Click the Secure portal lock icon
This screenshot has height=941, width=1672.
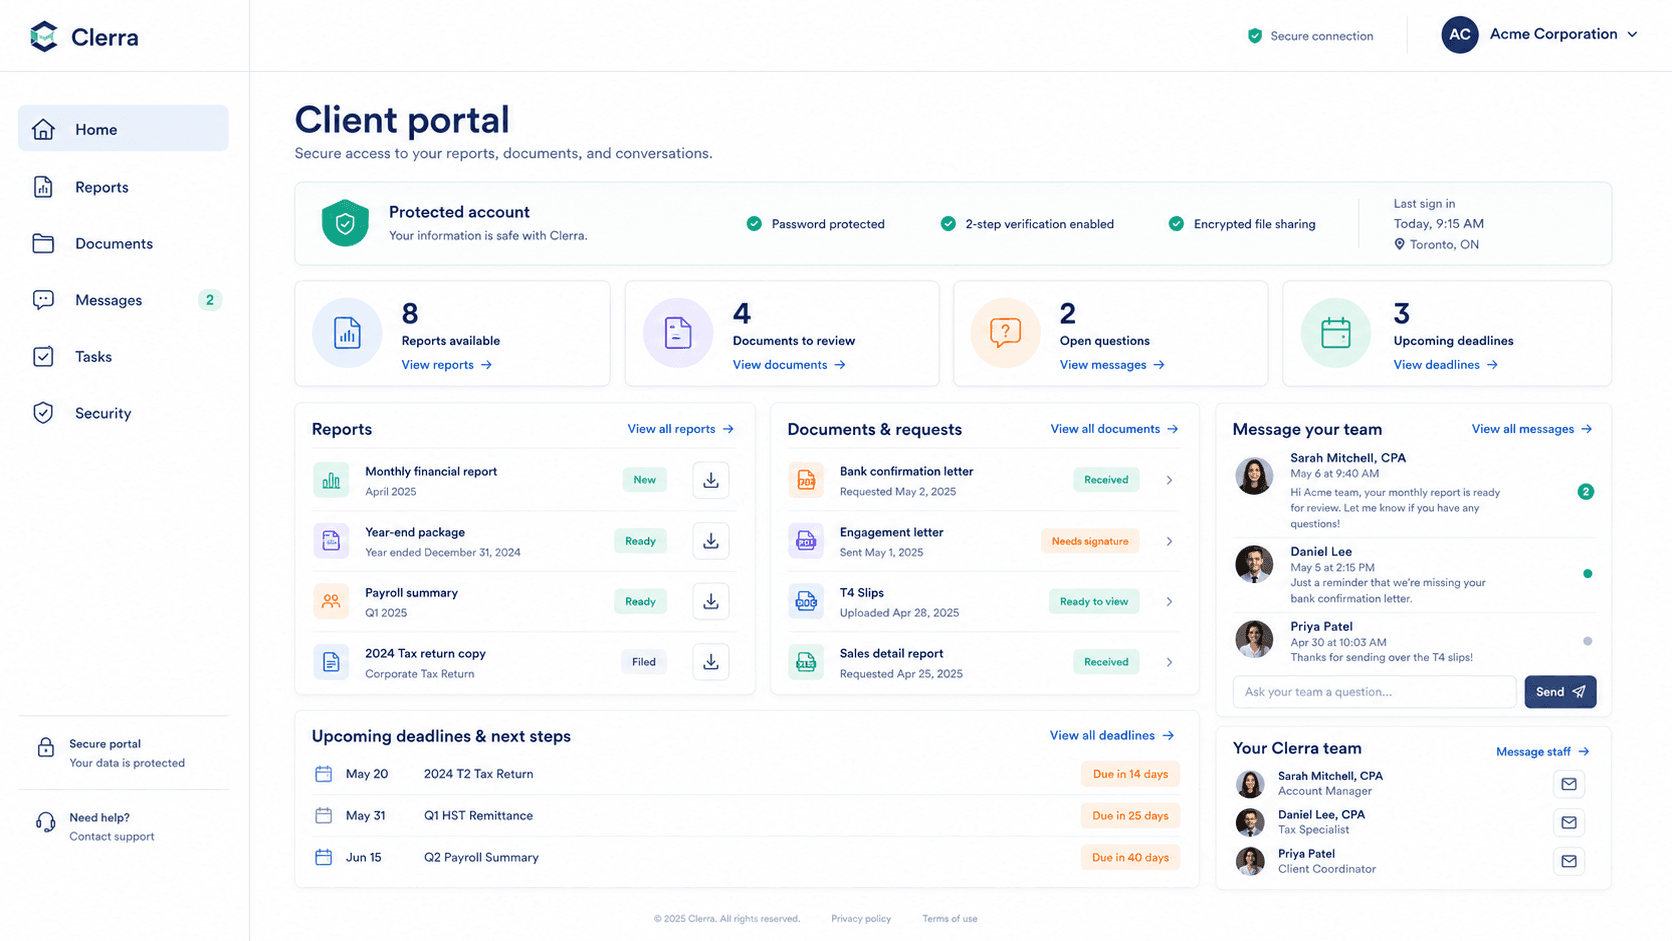45,748
